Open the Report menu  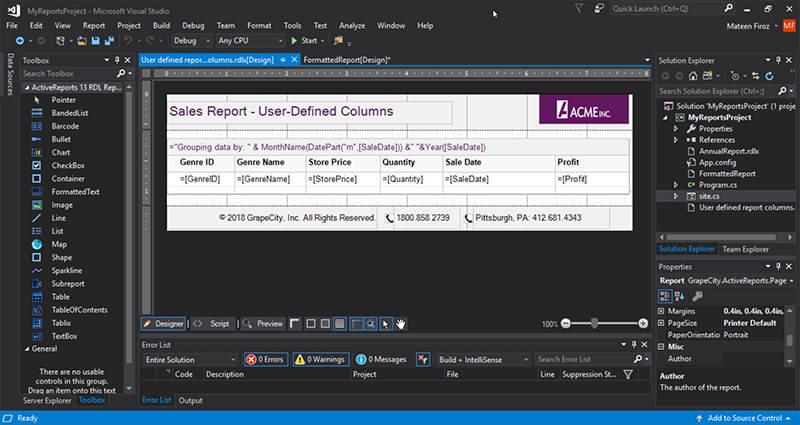[94, 26]
